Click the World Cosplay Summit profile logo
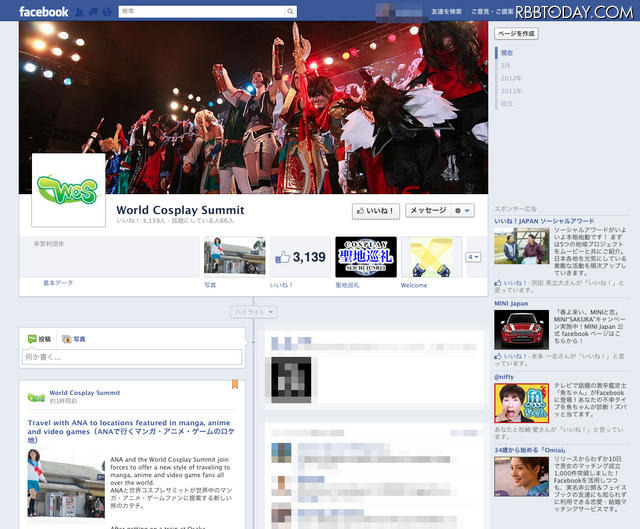Screen dimensions: 640x529 point(68,190)
